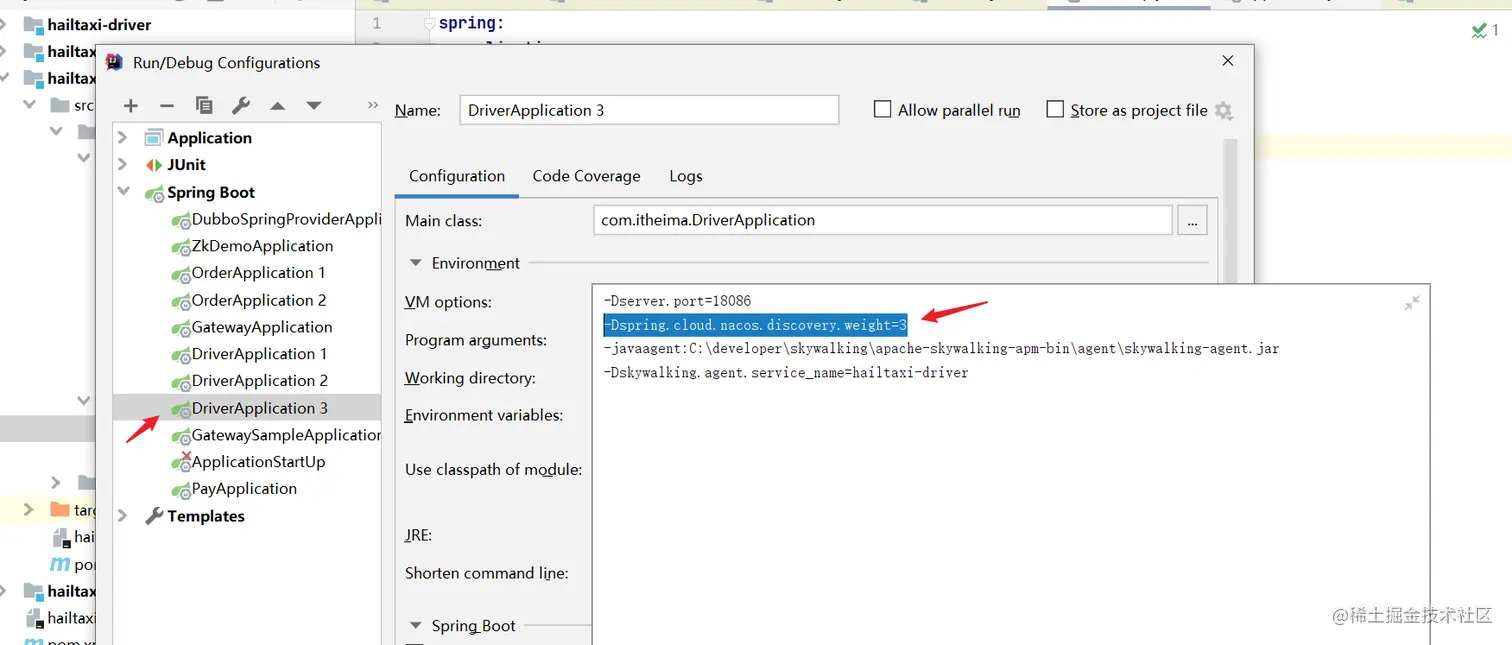Switch to the Logs tab
The width and height of the screenshot is (1512, 645).
click(686, 176)
